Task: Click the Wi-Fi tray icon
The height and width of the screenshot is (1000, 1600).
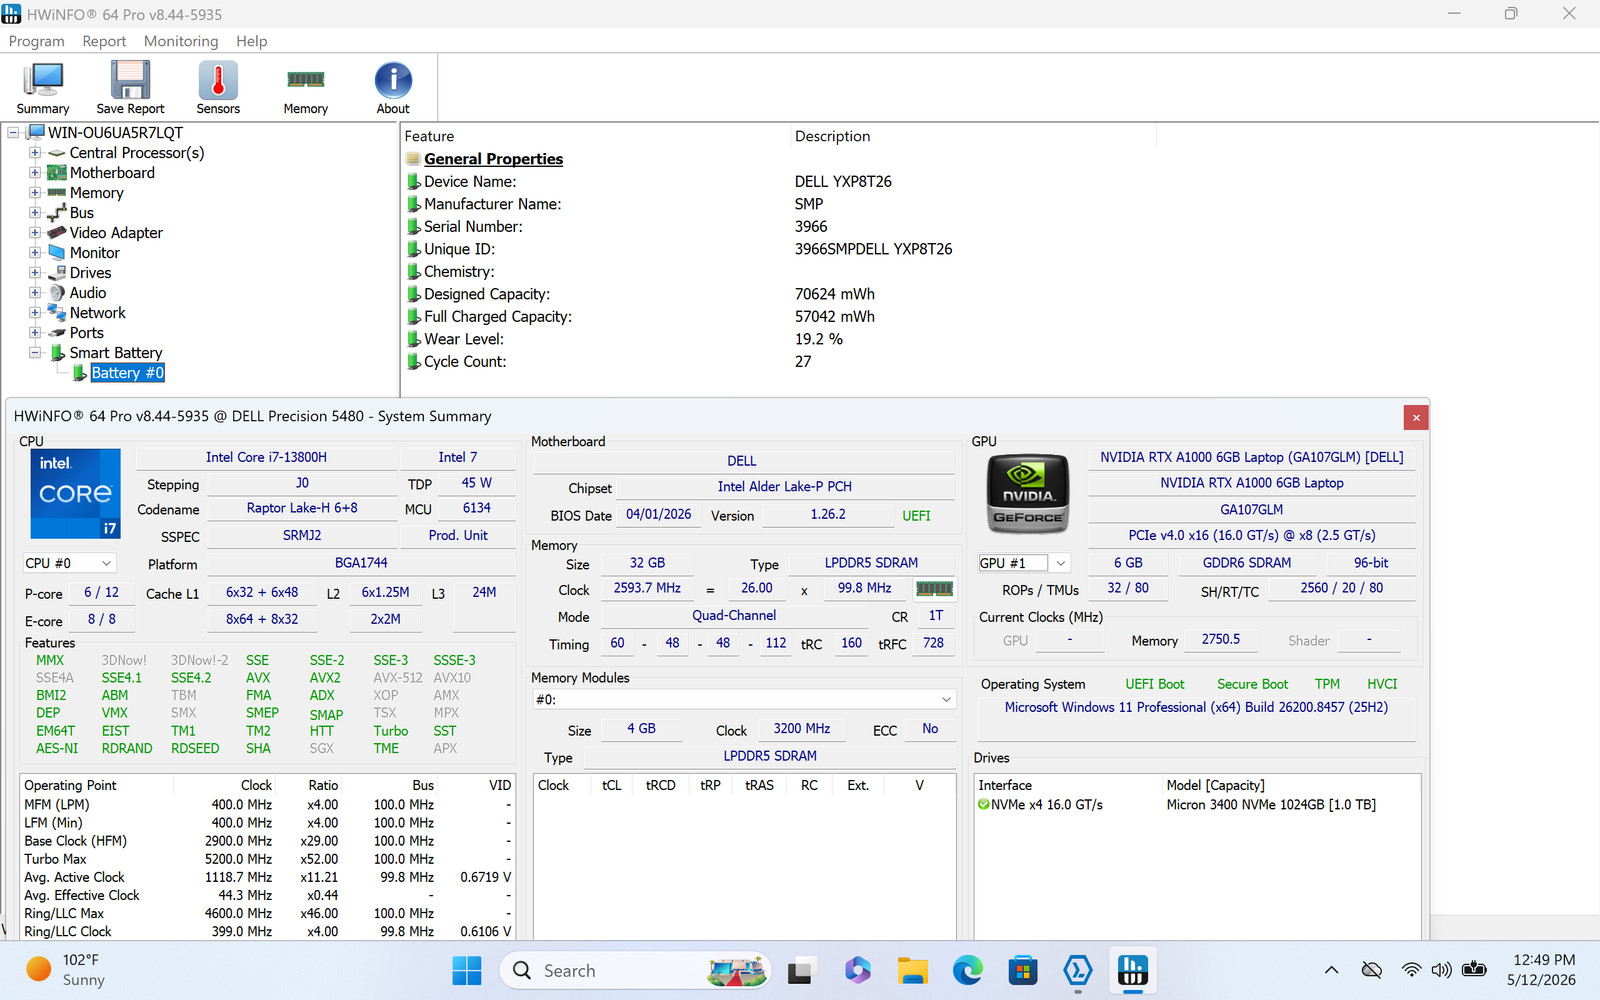Action: (1411, 970)
